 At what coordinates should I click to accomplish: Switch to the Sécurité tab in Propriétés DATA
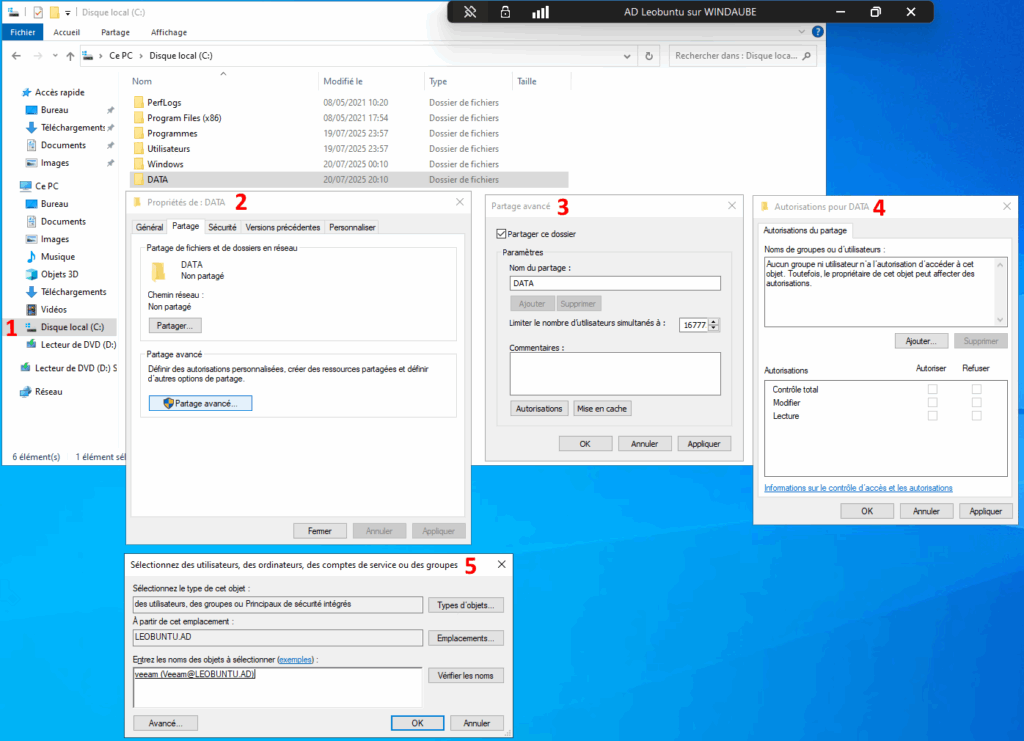click(222, 227)
